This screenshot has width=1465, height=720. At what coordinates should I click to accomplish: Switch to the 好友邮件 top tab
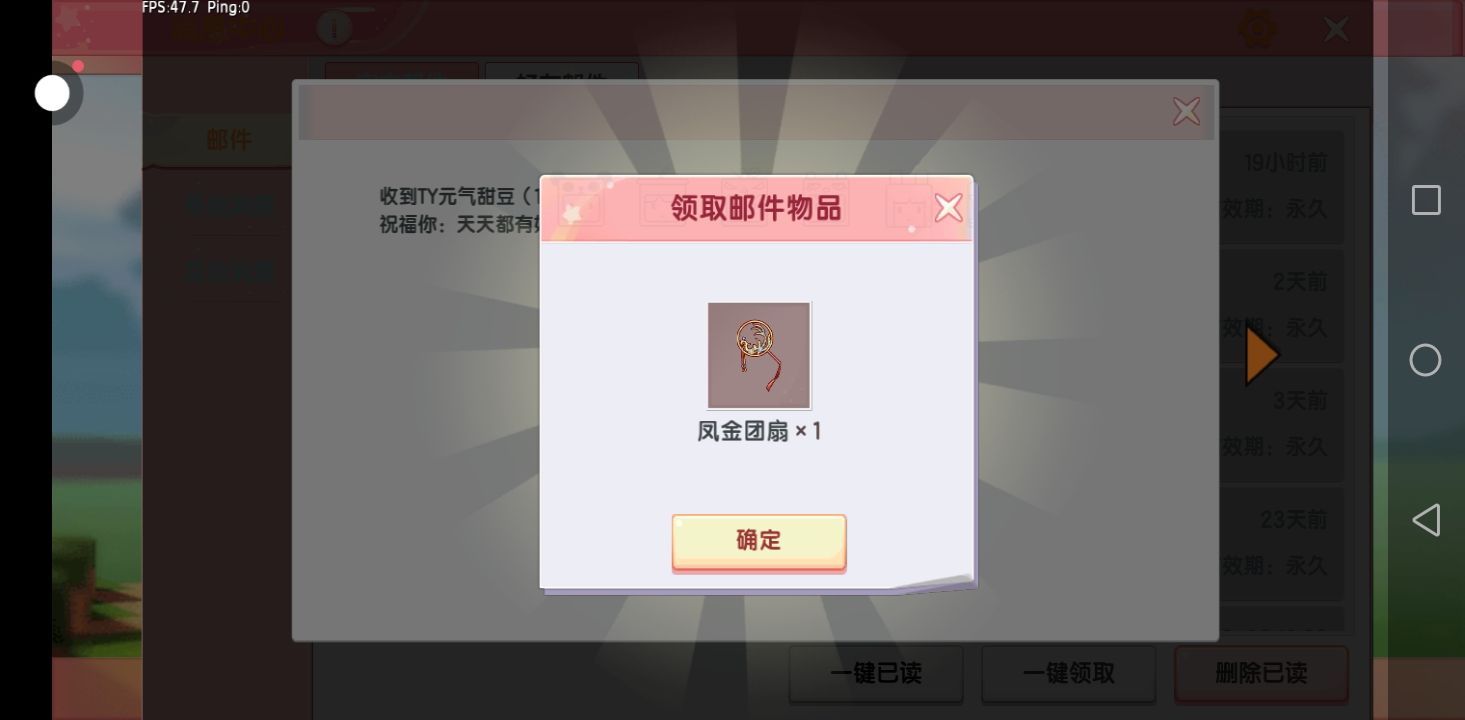[x=561, y=76]
